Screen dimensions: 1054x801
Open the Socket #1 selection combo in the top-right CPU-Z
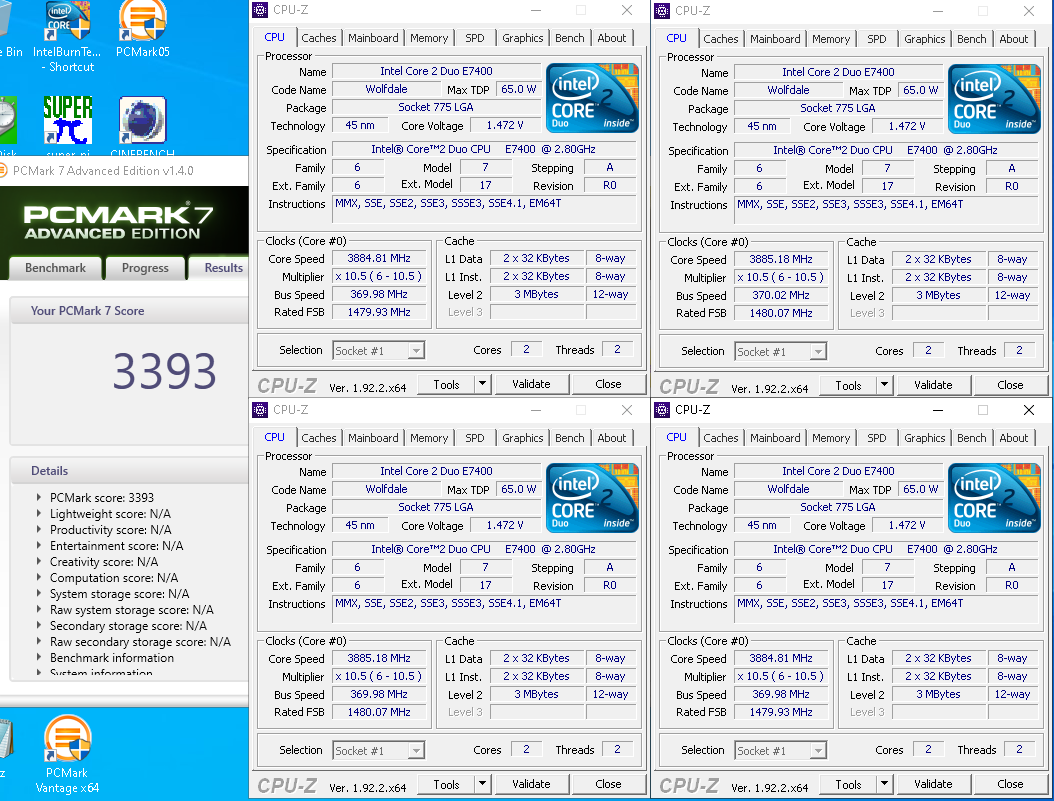click(780, 351)
